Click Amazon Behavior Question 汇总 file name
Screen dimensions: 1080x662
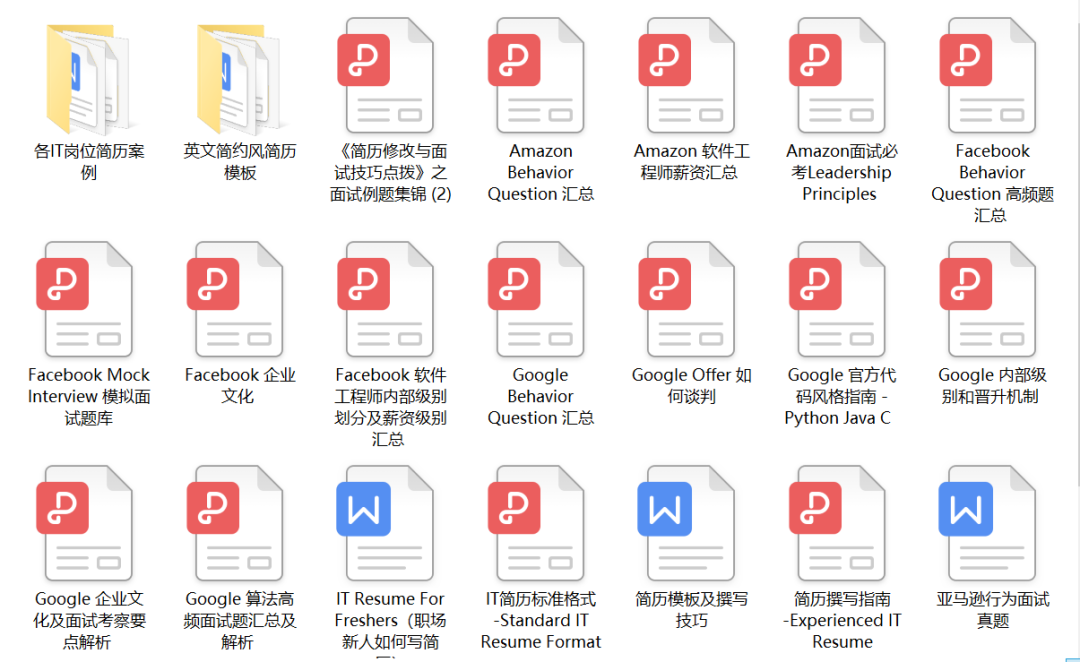[x=541, y=172]
